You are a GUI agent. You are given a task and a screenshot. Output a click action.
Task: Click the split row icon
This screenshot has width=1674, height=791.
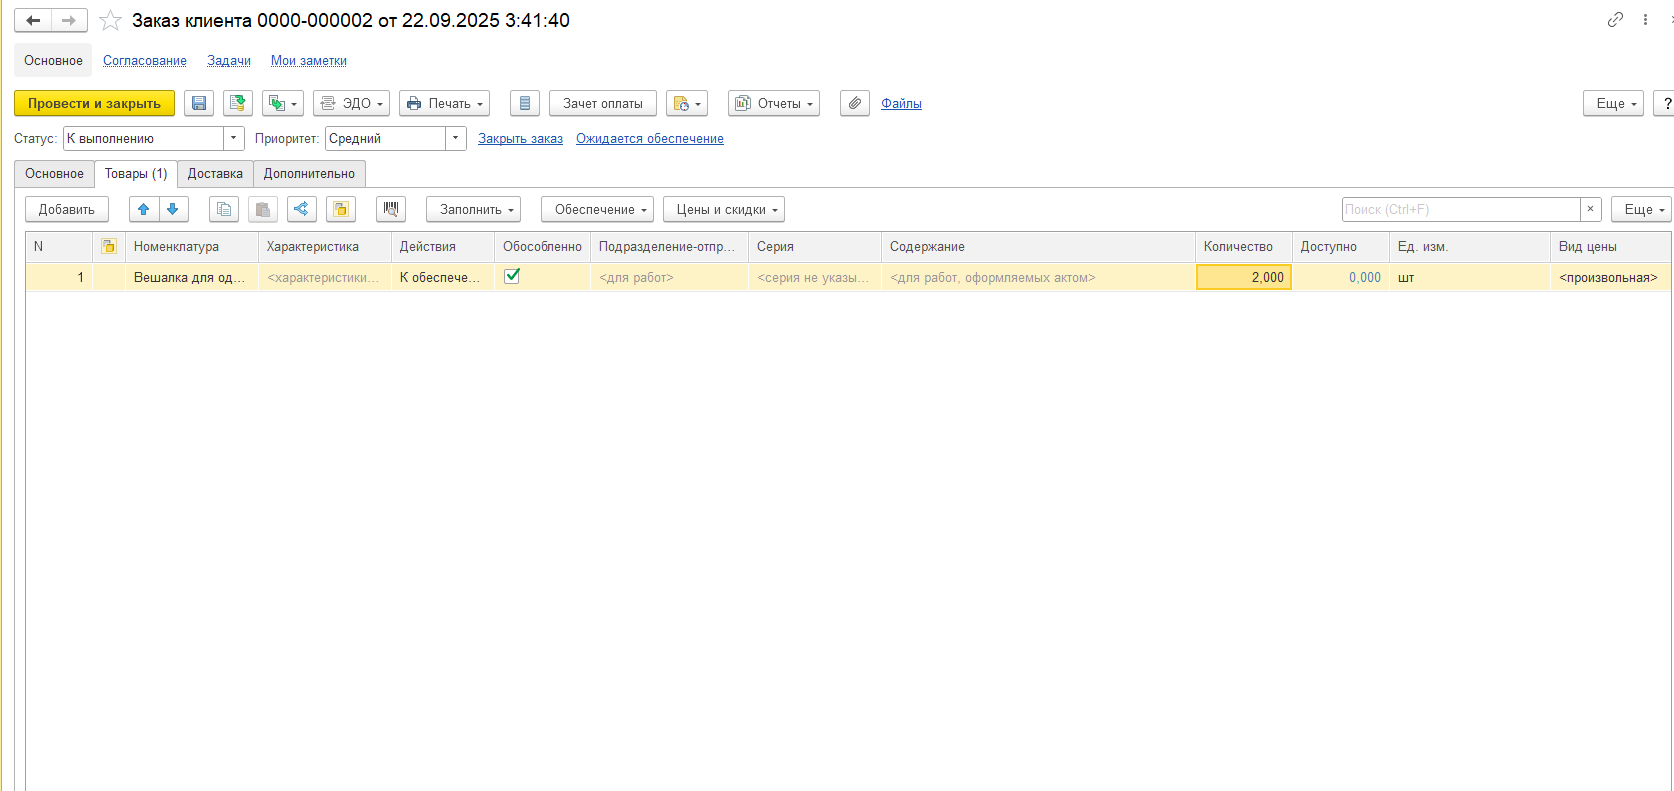coord(301,209)
